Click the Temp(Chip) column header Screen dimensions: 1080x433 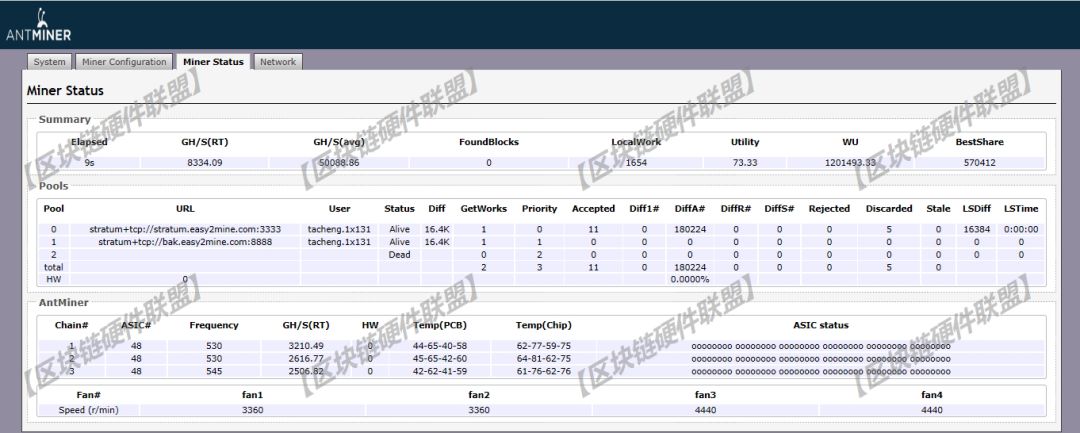point(543,326)
